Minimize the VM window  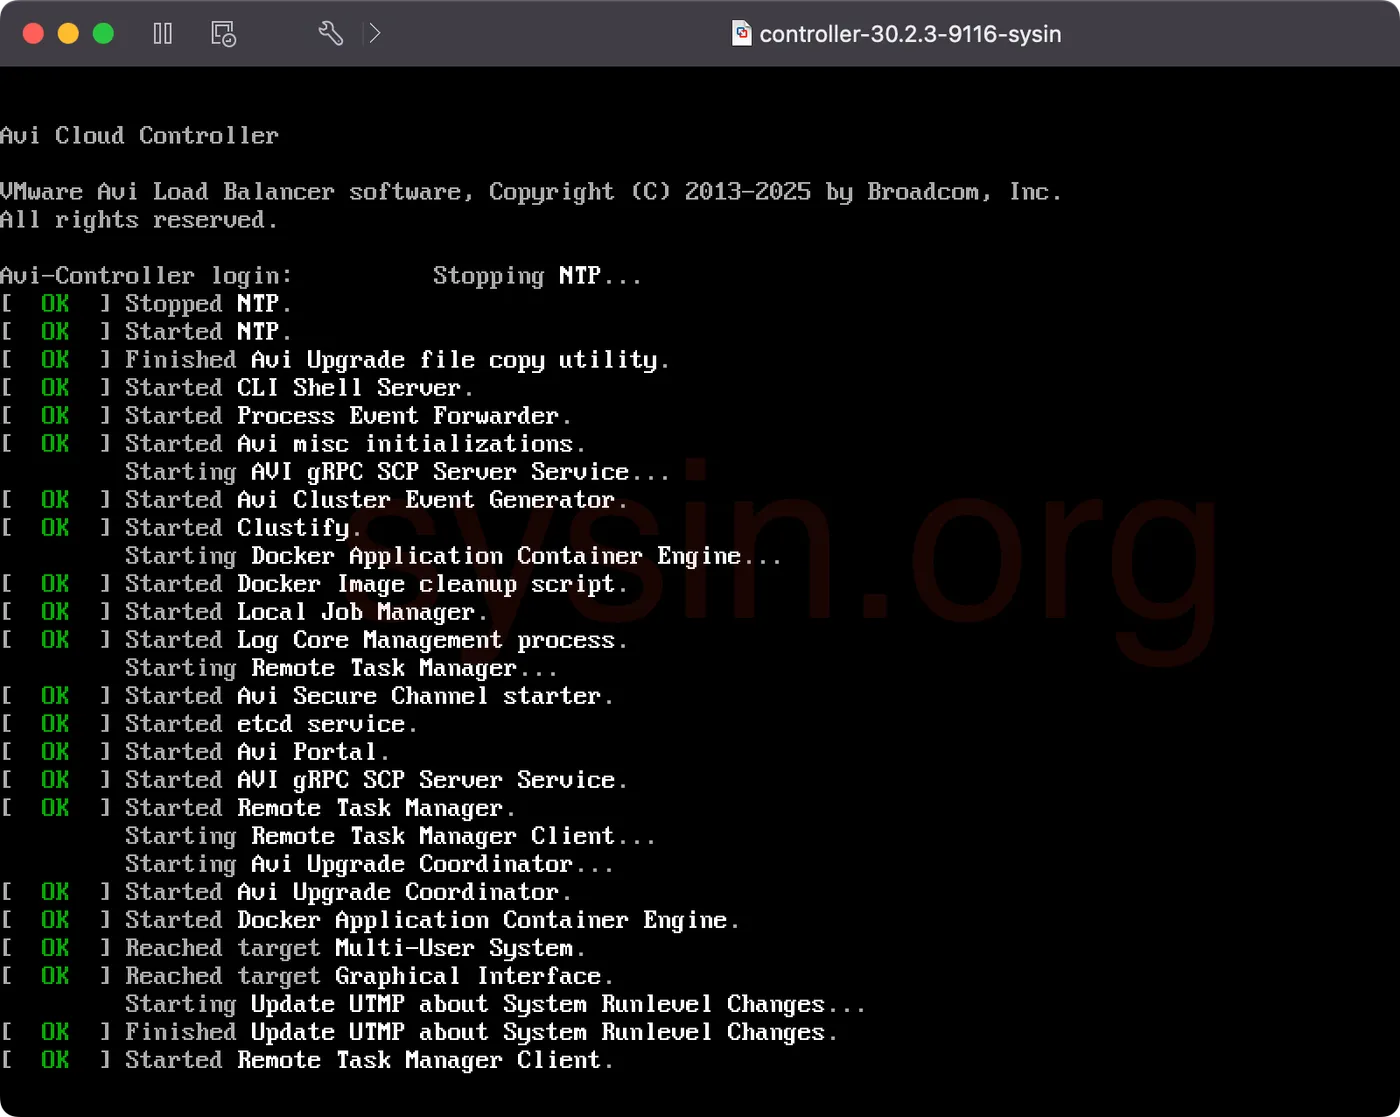[x=68, y=34]
